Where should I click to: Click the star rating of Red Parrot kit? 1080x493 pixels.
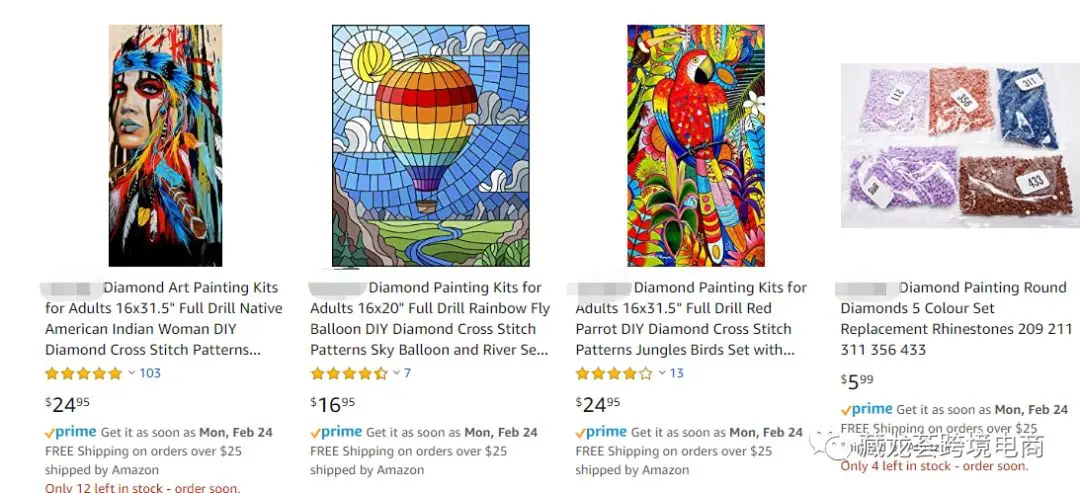(613, 373)
